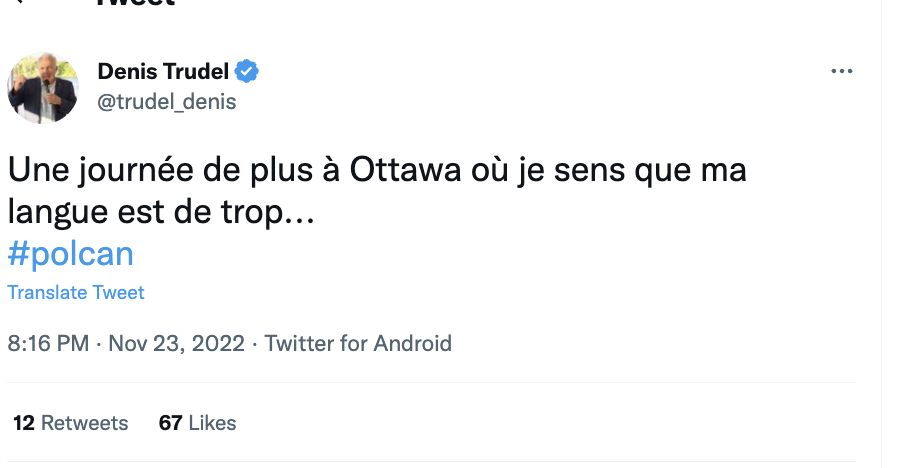Click the word Ottawa in the tweet
The image size is (902, 468).
(406, 170)
